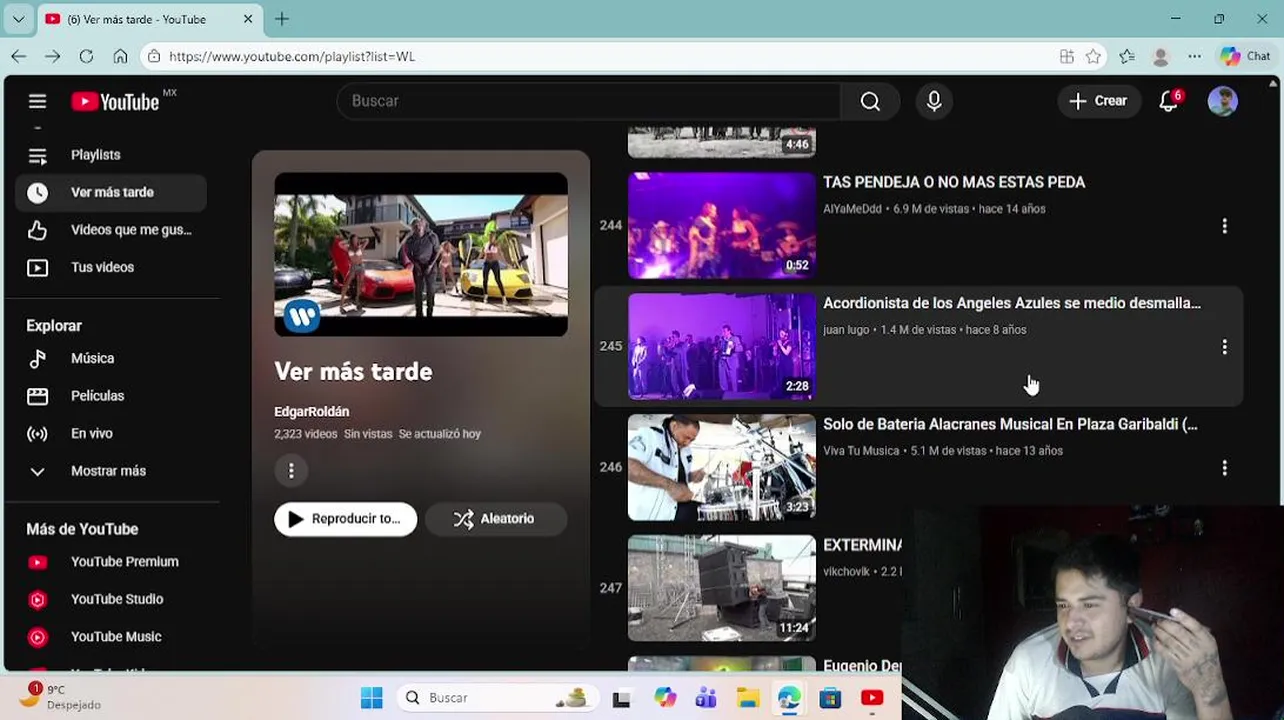The width and height of the screenshot is (1284, 720).
Task: Go to the YouTube home logo
Action: [x=116, y=101]
